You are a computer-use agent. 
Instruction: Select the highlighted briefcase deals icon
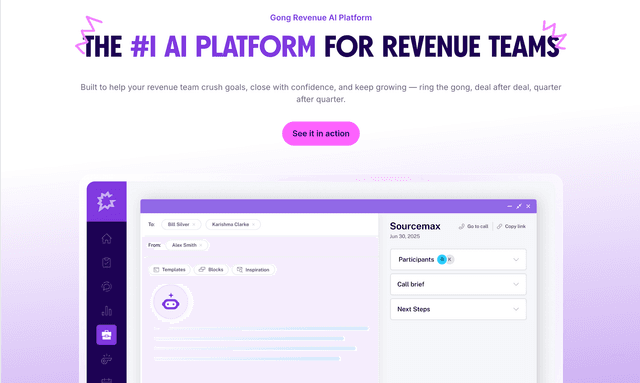107,335
